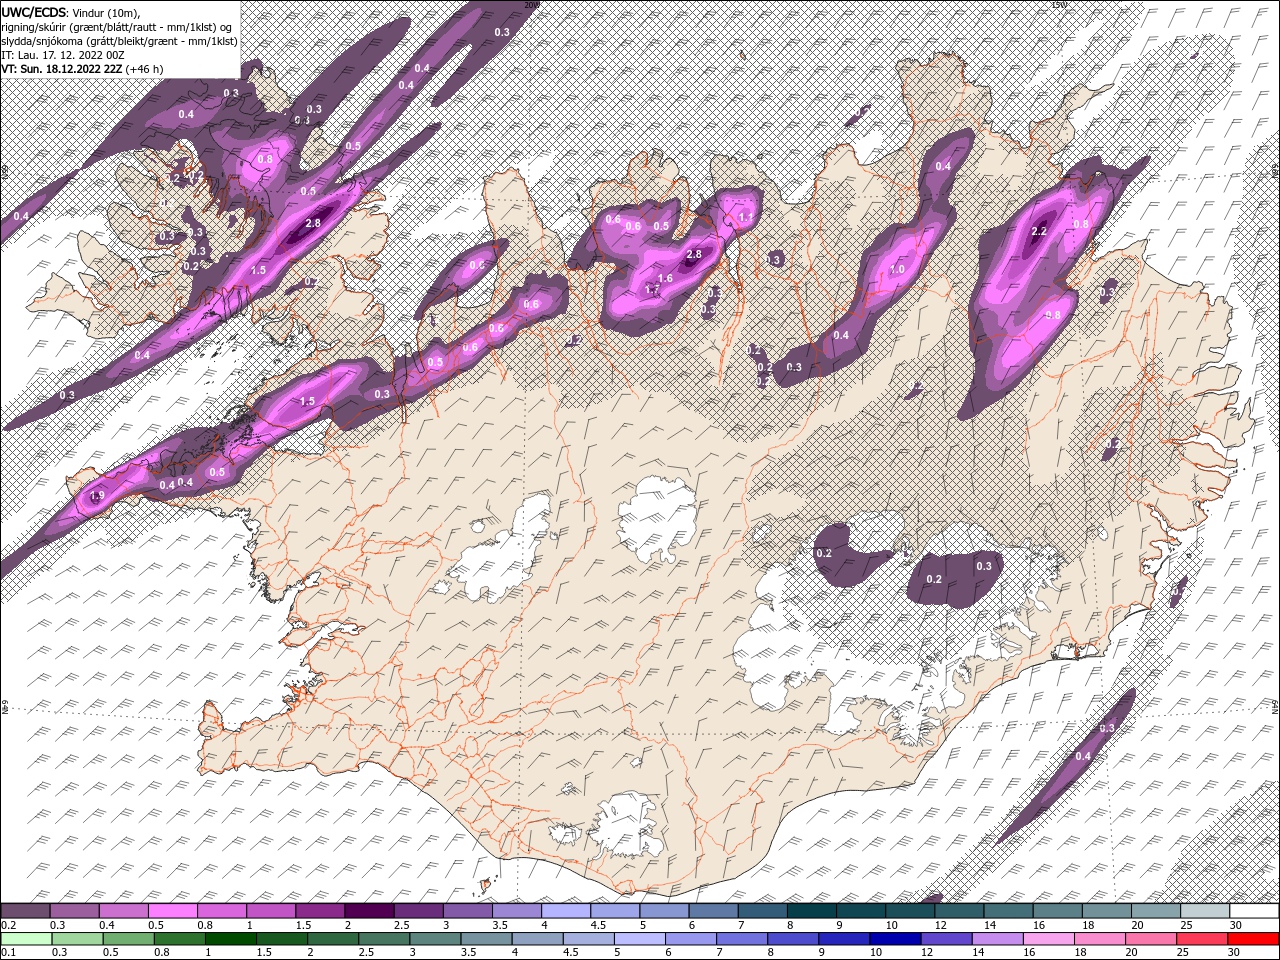Screen dimensions: 1280x960
Task: Pick the darkest purple swatch between 2 and 2.5 in the upper legend
Action: (x=370, y=911)
